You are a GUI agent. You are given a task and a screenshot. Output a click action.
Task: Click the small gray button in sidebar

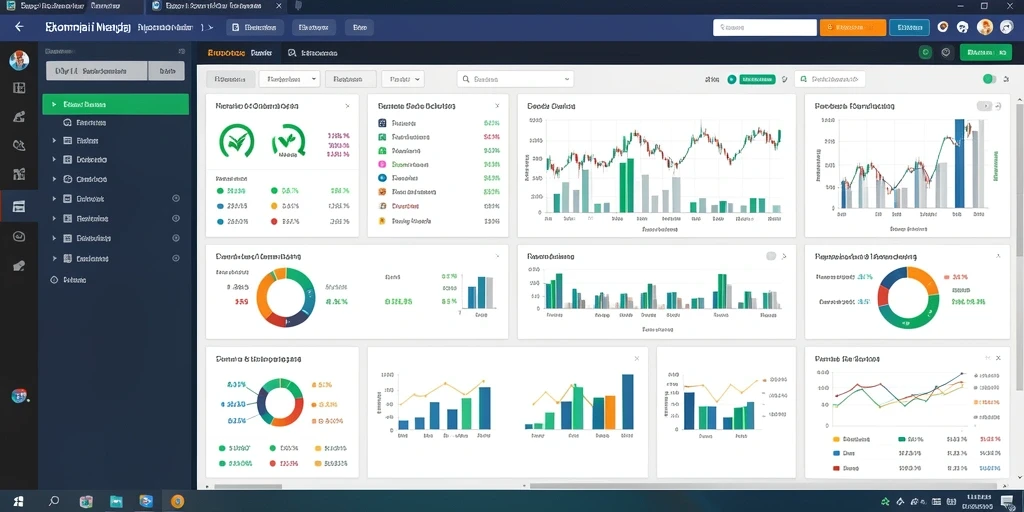coord(167,71)
